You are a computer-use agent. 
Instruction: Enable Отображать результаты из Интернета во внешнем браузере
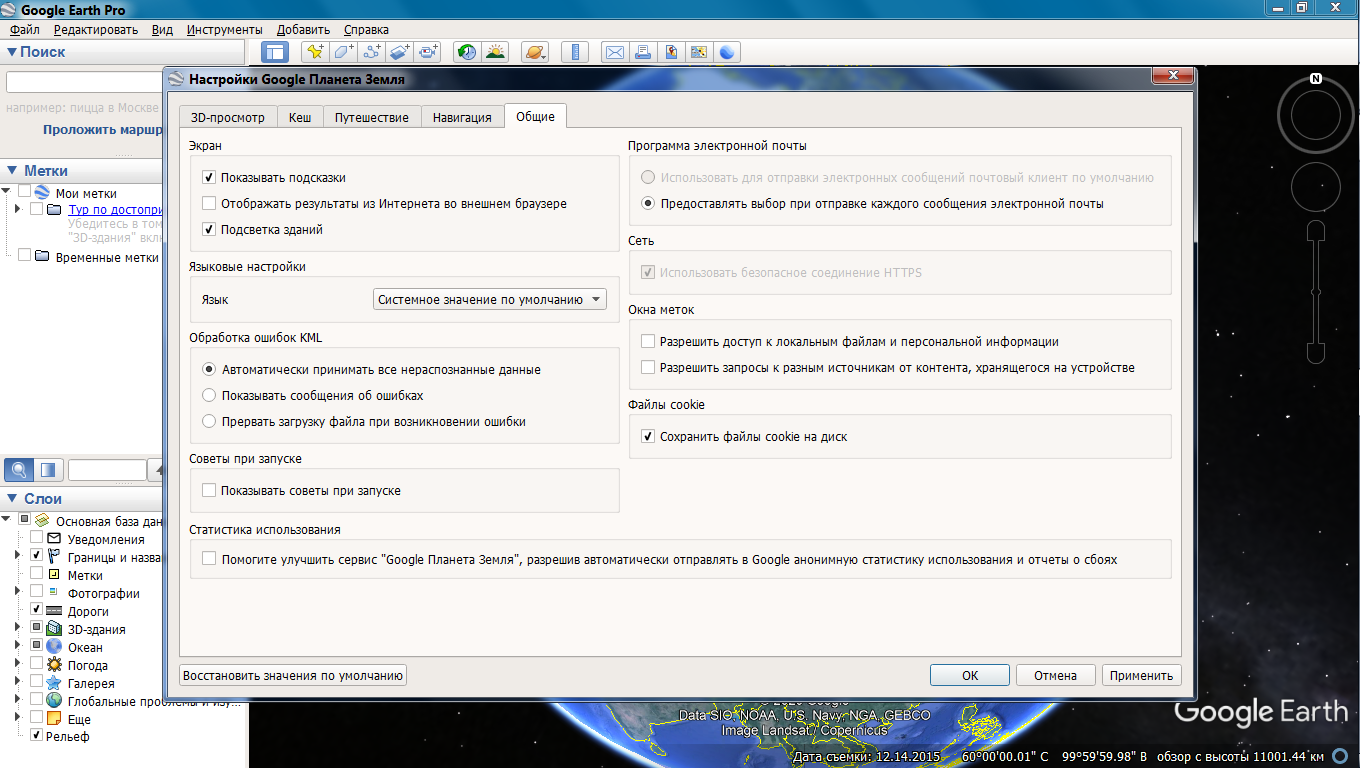pyautogui.click(x=209, y=203)
